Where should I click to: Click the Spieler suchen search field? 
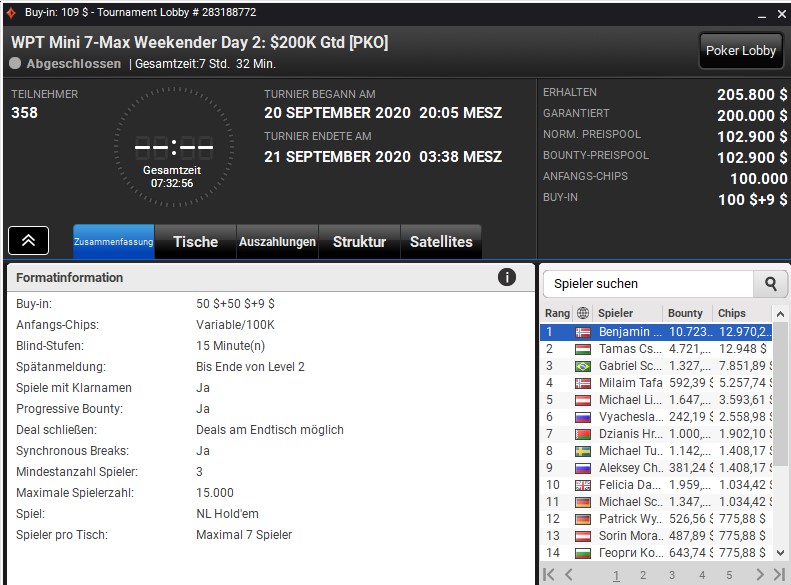[648, 284]
